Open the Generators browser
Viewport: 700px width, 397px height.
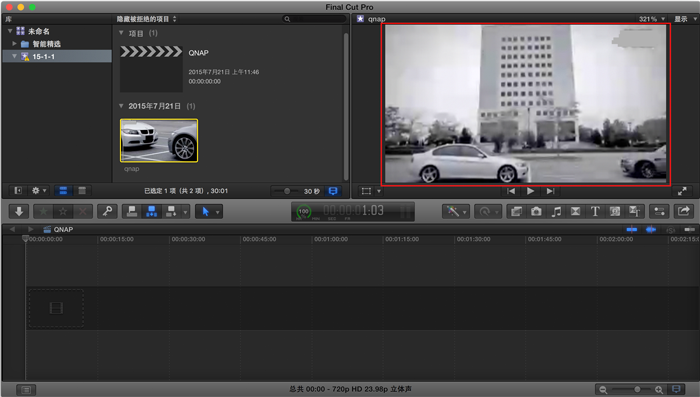[615, 211]
